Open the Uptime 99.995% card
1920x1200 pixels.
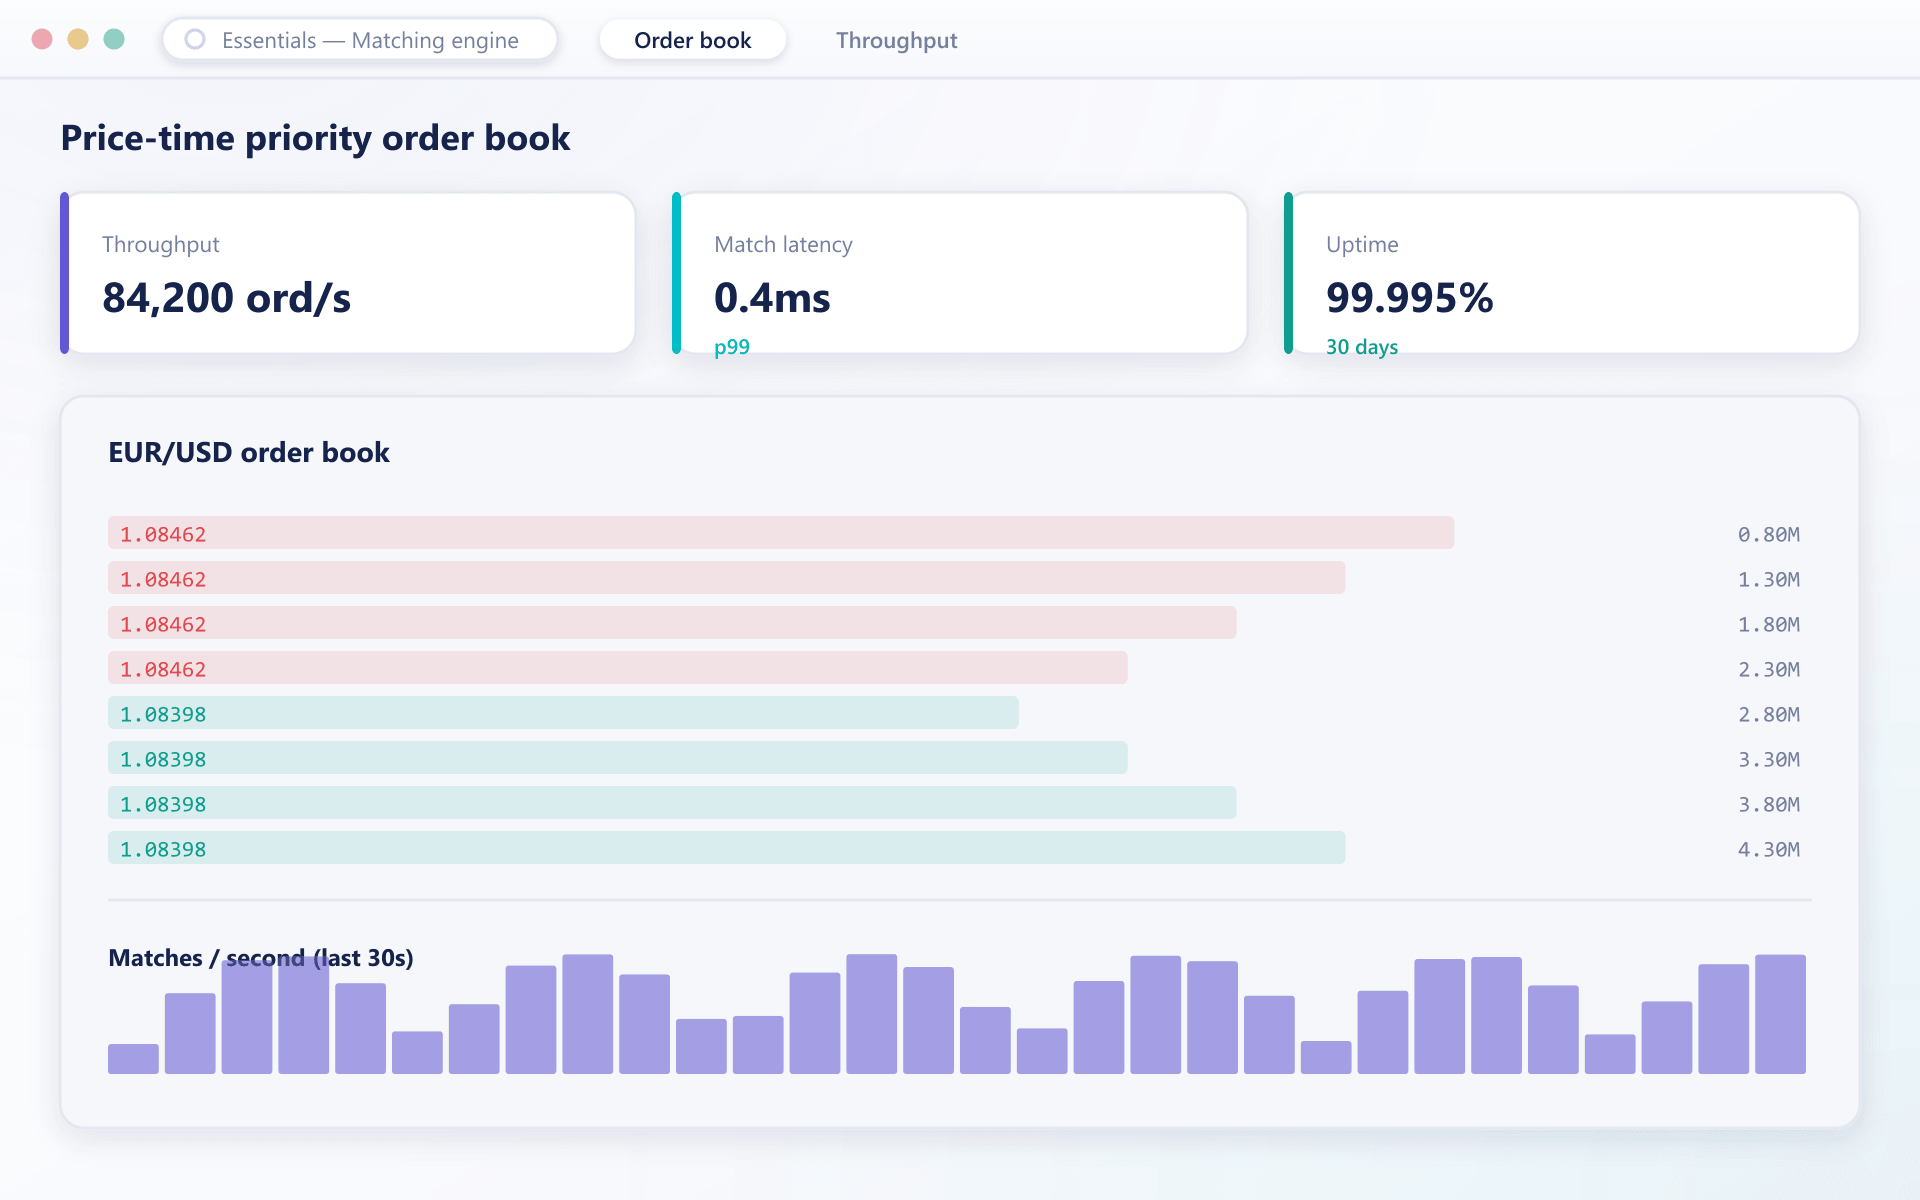pyautogui.click(x=1572, y=273)
